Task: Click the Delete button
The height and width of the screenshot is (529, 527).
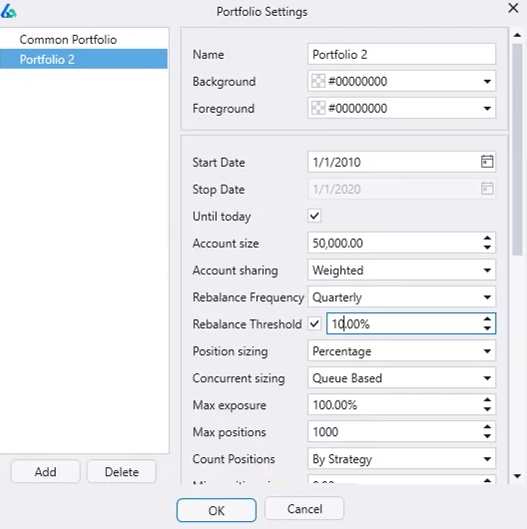Action: 121,471
